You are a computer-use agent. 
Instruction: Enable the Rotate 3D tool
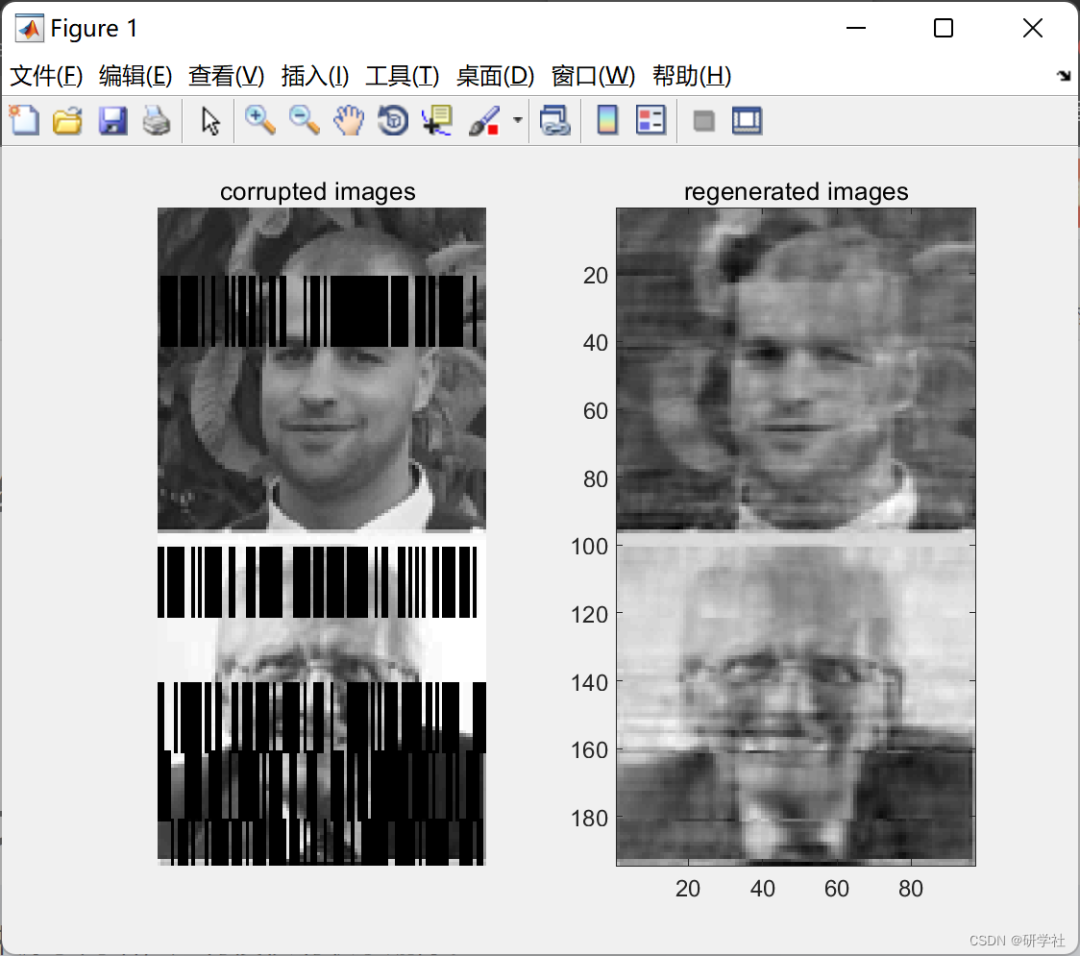pos(393,121)
